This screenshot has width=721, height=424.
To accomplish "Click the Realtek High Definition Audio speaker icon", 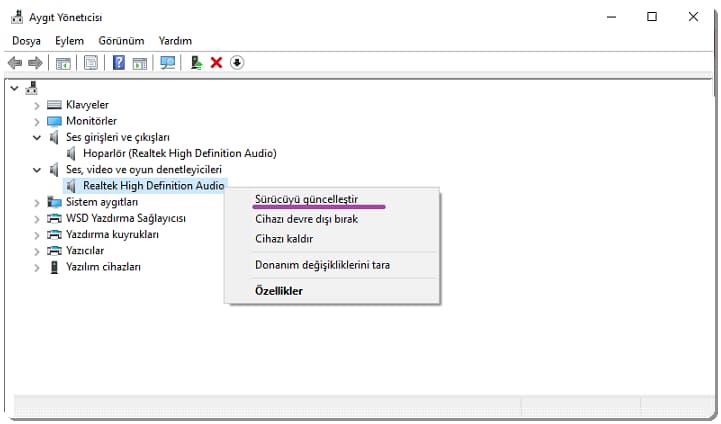I will click(x=71, y=186).
